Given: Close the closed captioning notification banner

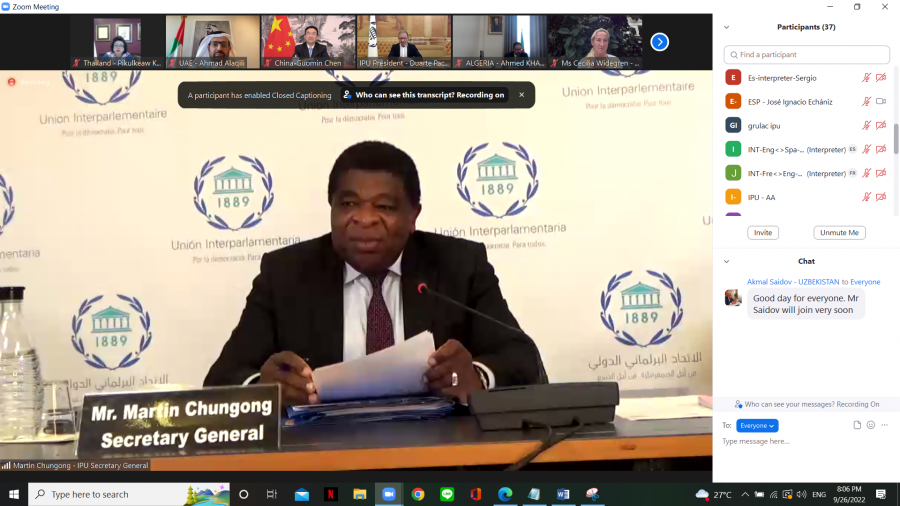Looking at the screenshot, I should click(521, 95).
